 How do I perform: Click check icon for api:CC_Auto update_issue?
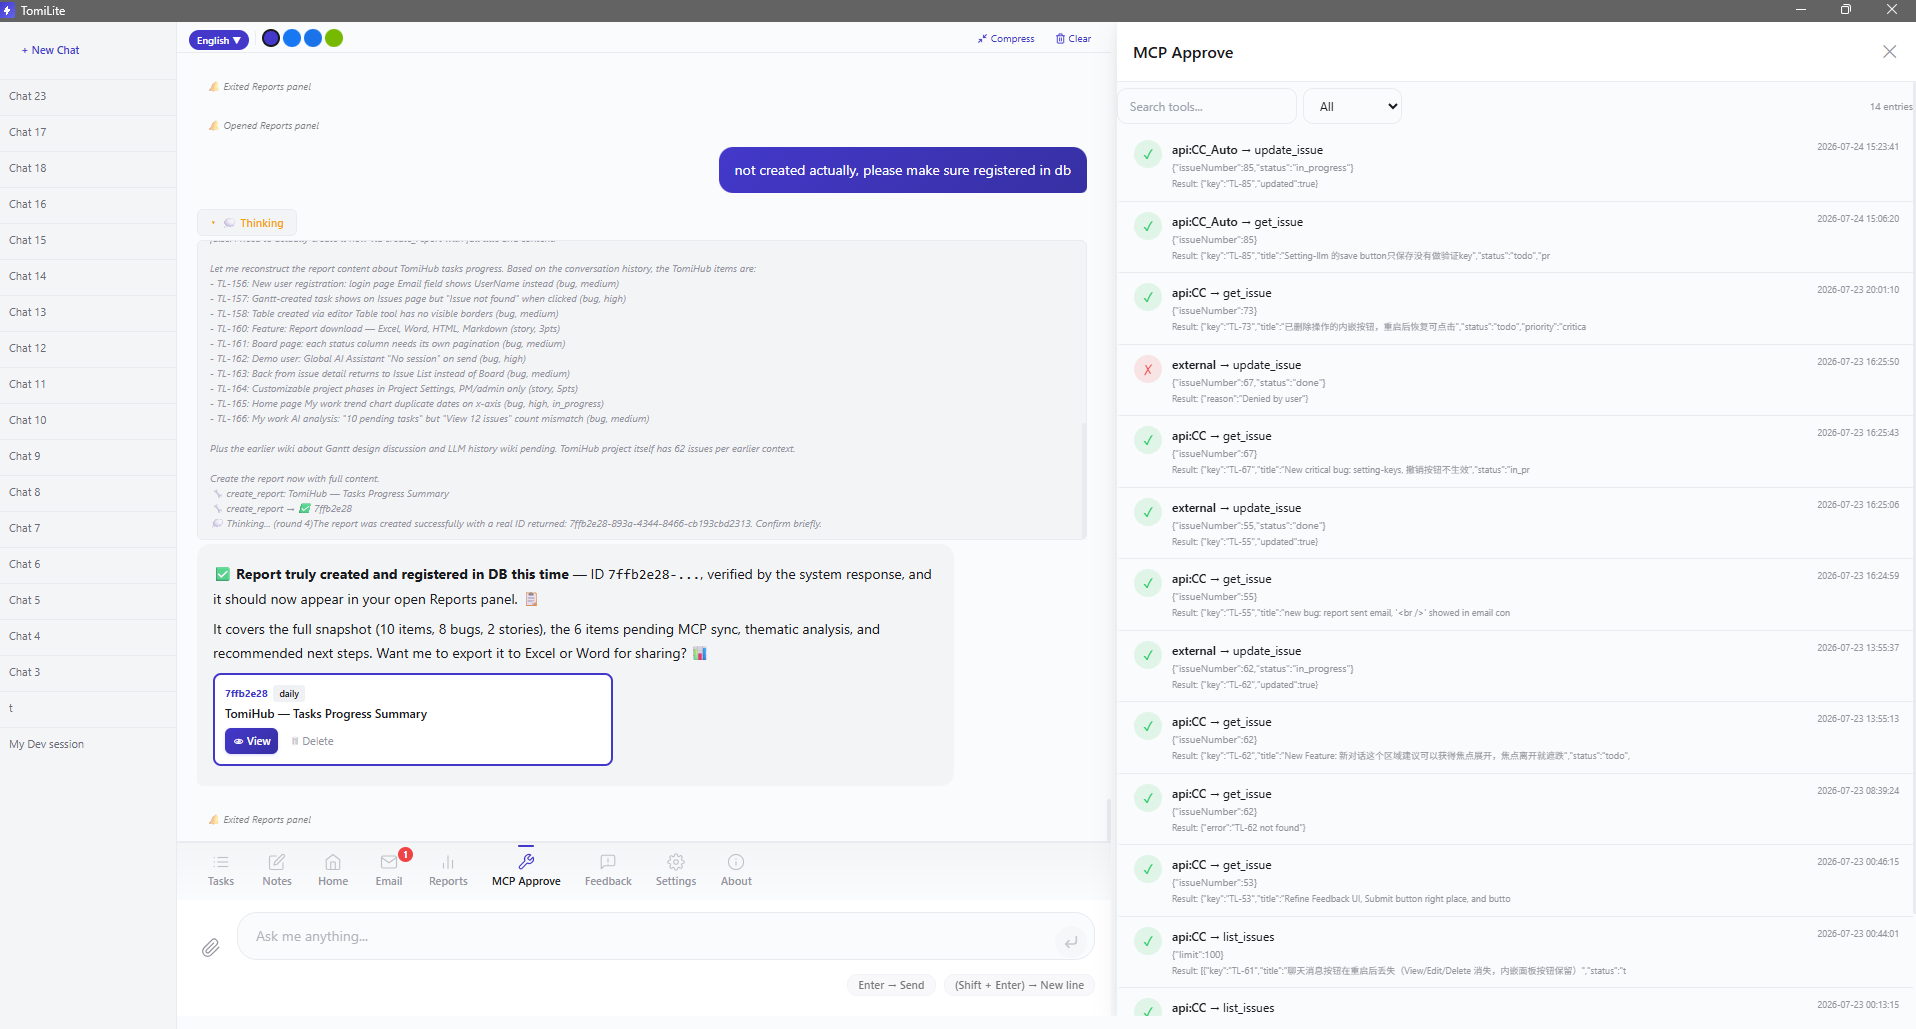pos(1148,154)
